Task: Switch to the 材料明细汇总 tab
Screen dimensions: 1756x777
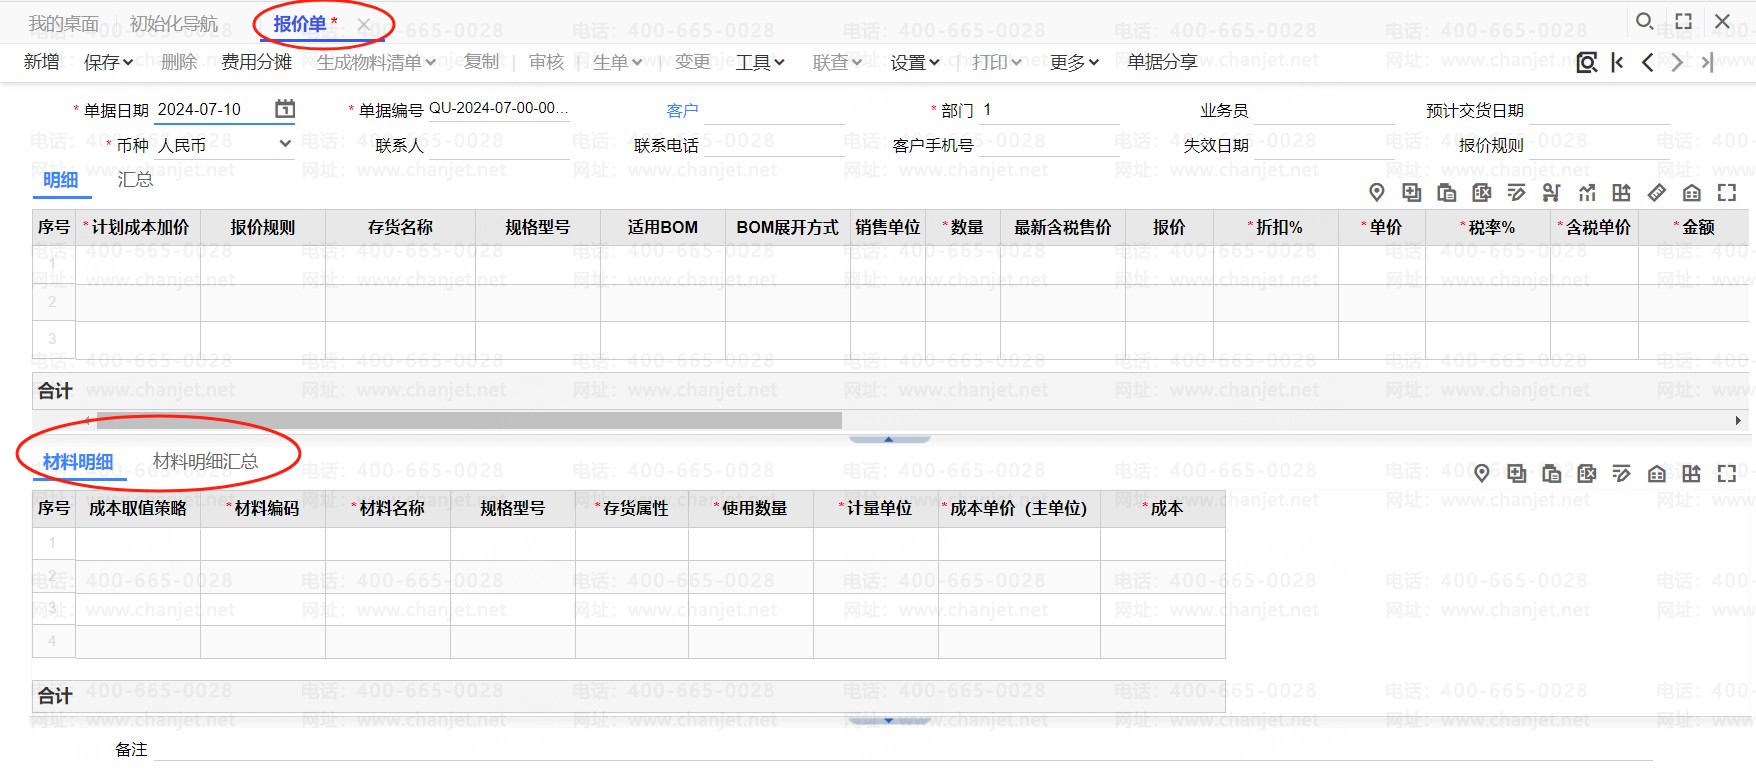Action: click(x=205, y=462)
